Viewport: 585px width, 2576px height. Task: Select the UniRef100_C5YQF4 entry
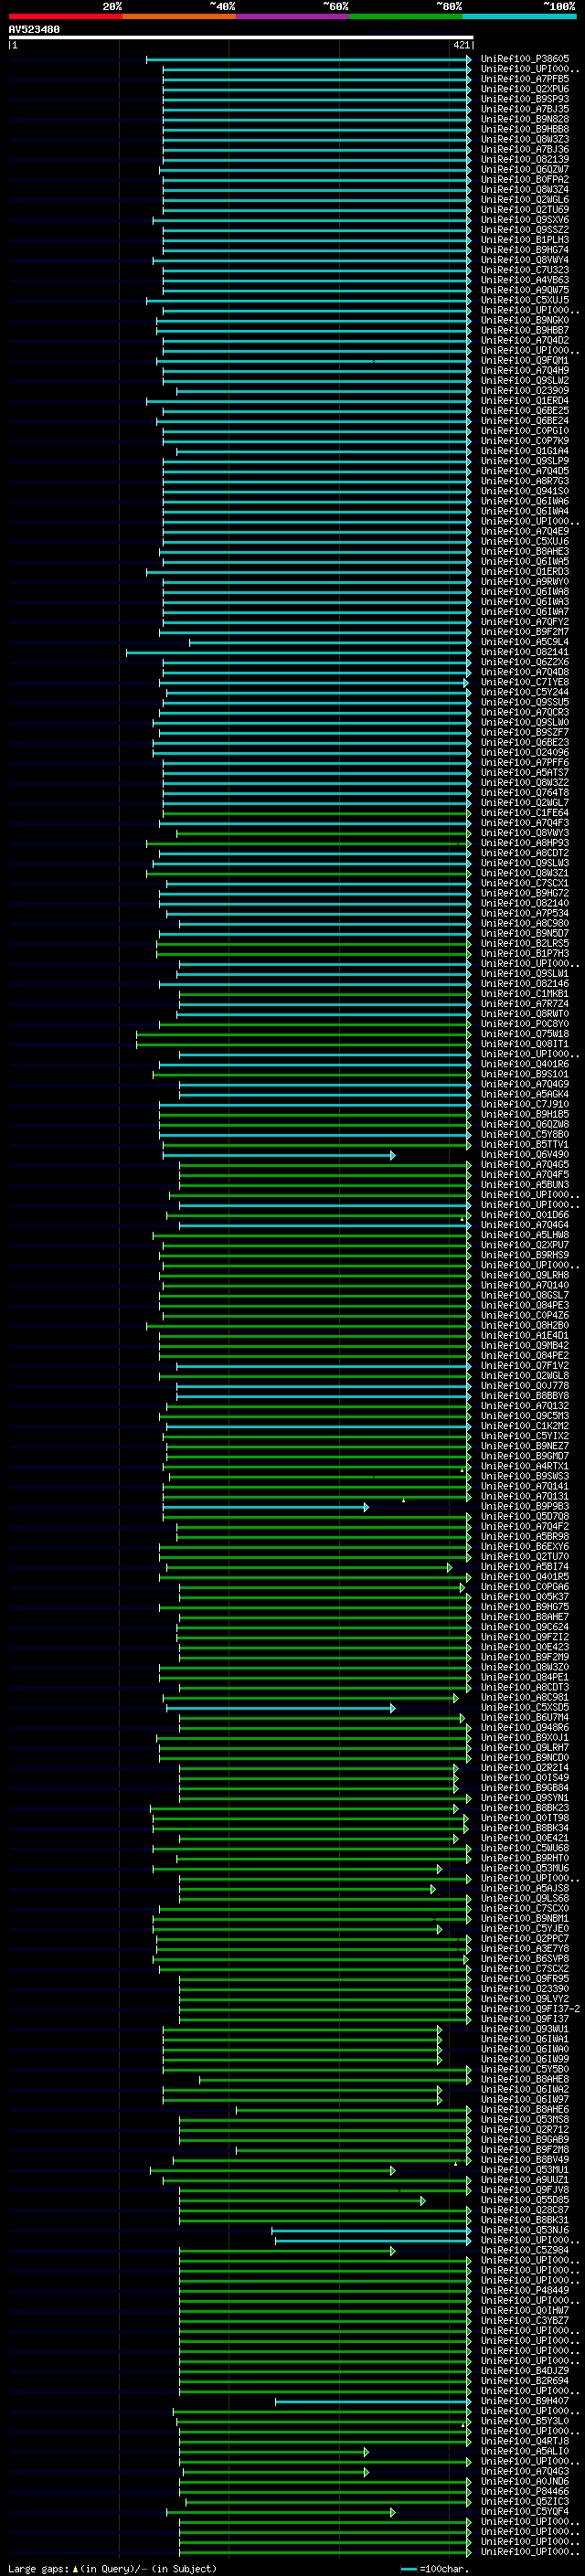tap(525, 2512)
